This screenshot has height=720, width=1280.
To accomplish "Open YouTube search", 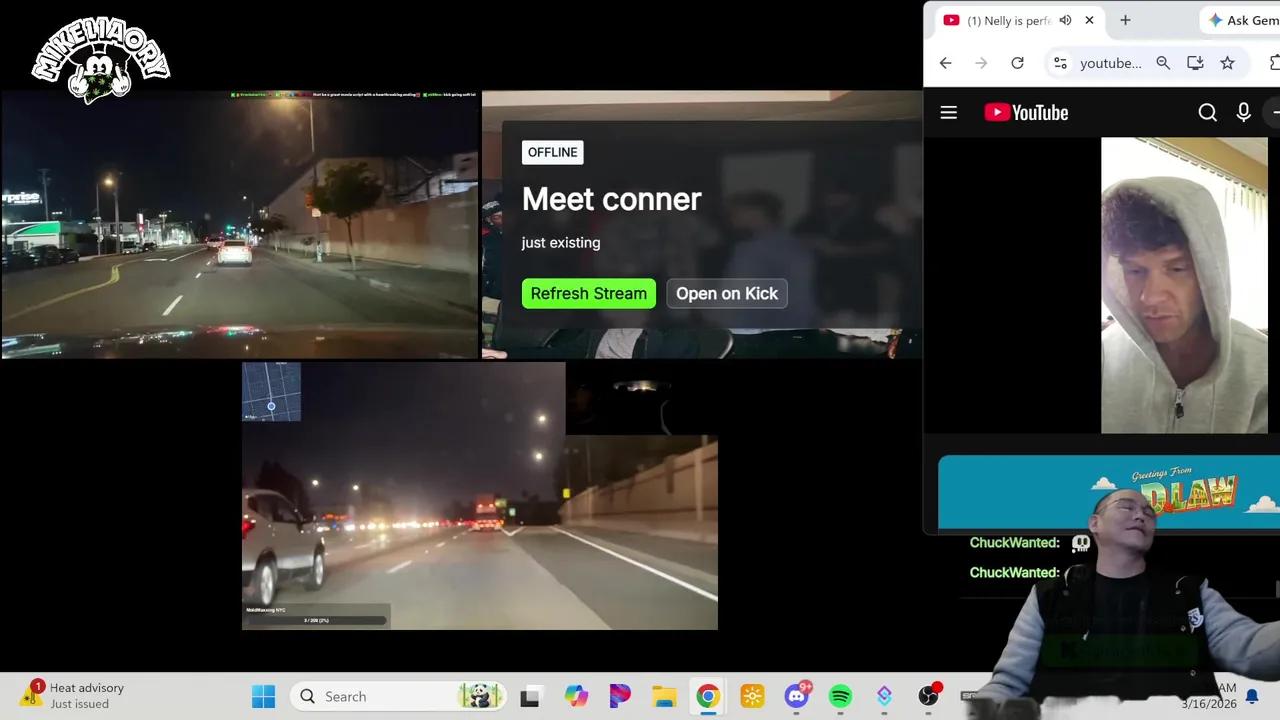I will [1207, 113].
